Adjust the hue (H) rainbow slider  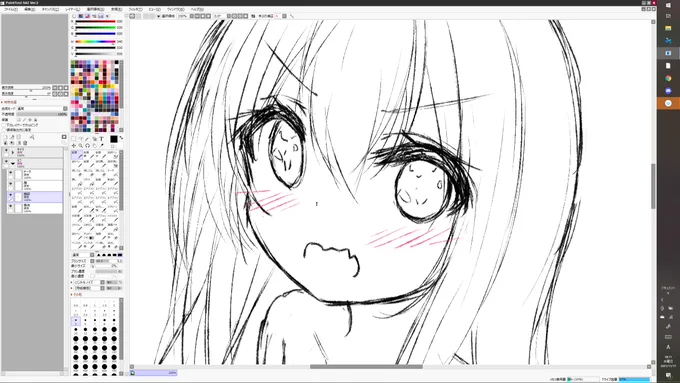[x=95, y=42]
